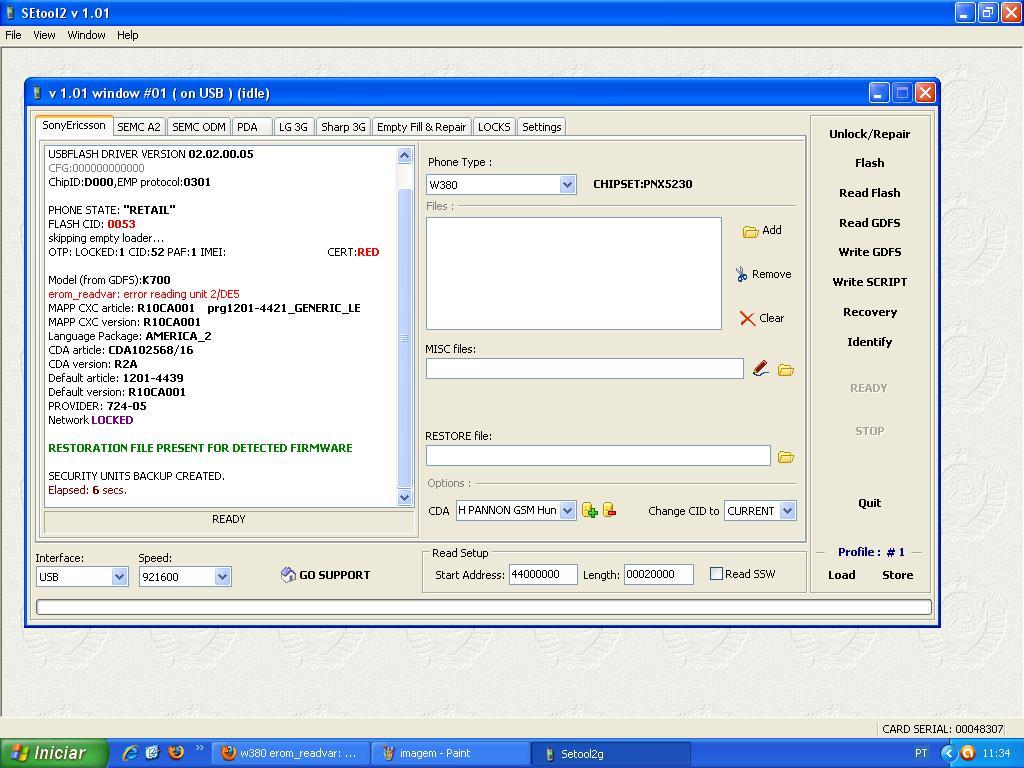1024x768 pixels.
Task: Open the View menu
Action: click(44, 35)
